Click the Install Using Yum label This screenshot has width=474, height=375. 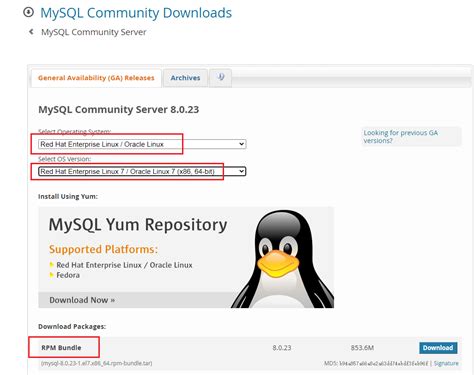(68, 197)
